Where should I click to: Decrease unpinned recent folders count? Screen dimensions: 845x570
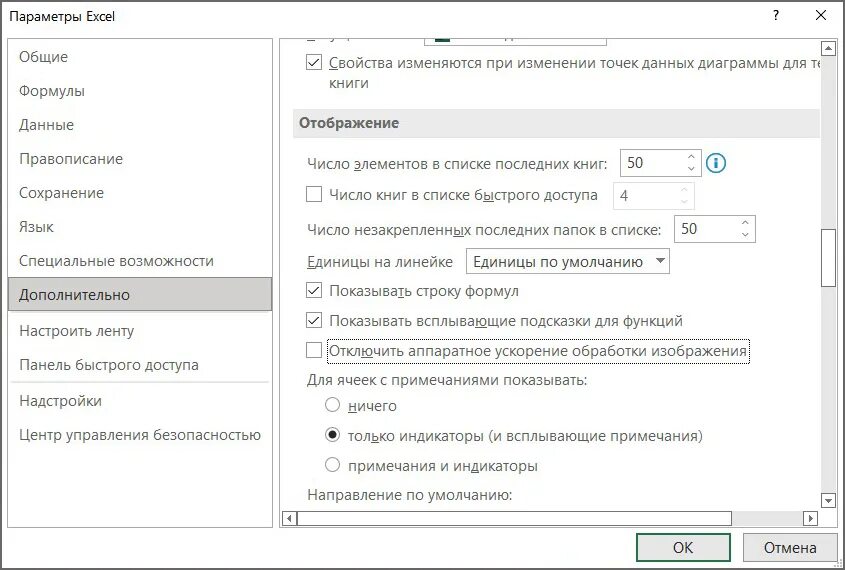click(745, 235)
